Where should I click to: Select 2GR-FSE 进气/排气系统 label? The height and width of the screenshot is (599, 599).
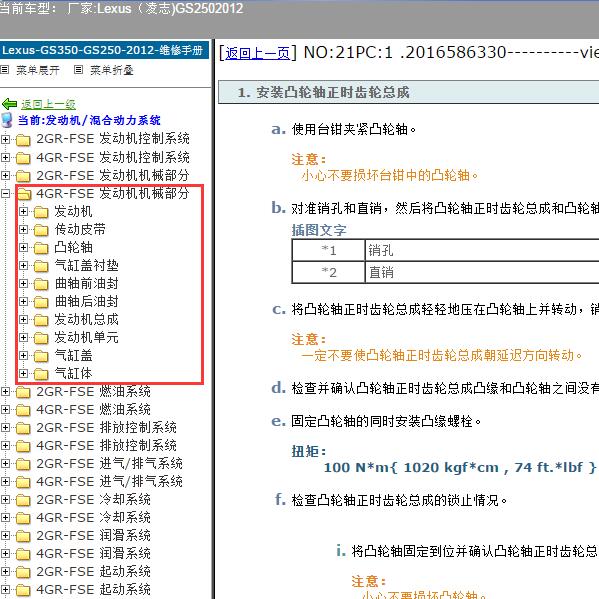click(x=109, y=463)
